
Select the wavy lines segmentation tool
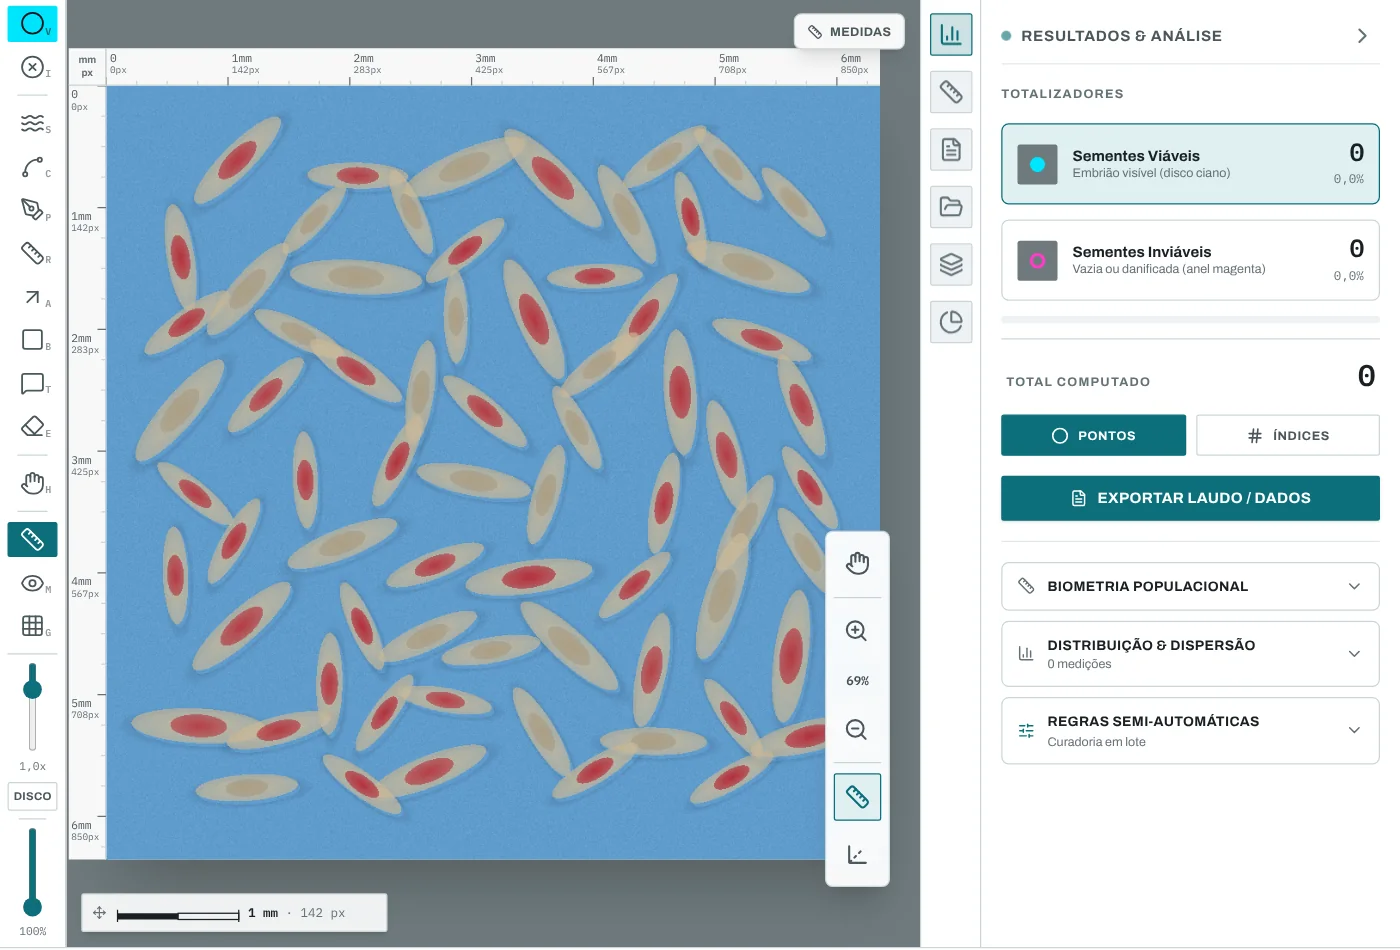[x=33, y=123]
